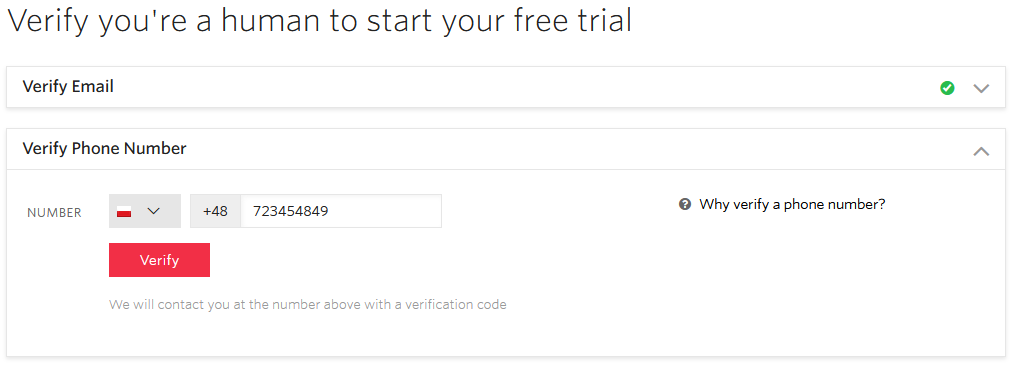
Task: Focus the phone number field showing 723454849
Action: click(x=341, y=211)
